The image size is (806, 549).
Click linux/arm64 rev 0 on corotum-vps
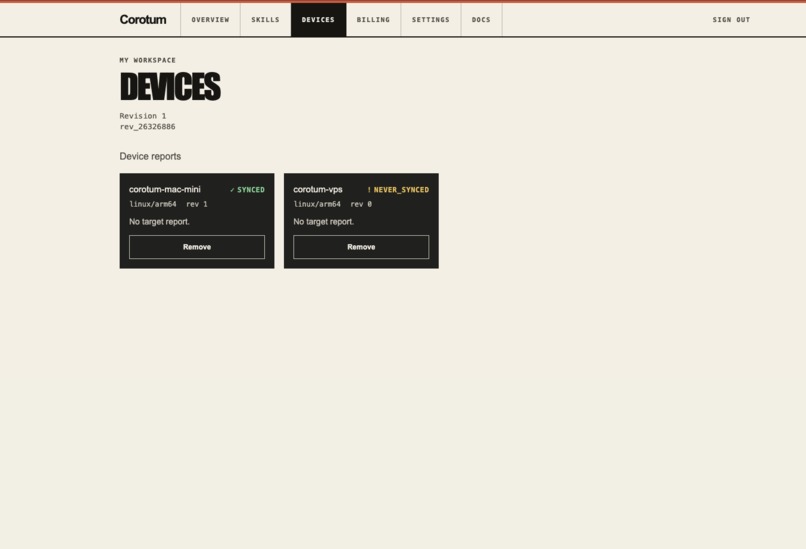(x=333, y=204)
